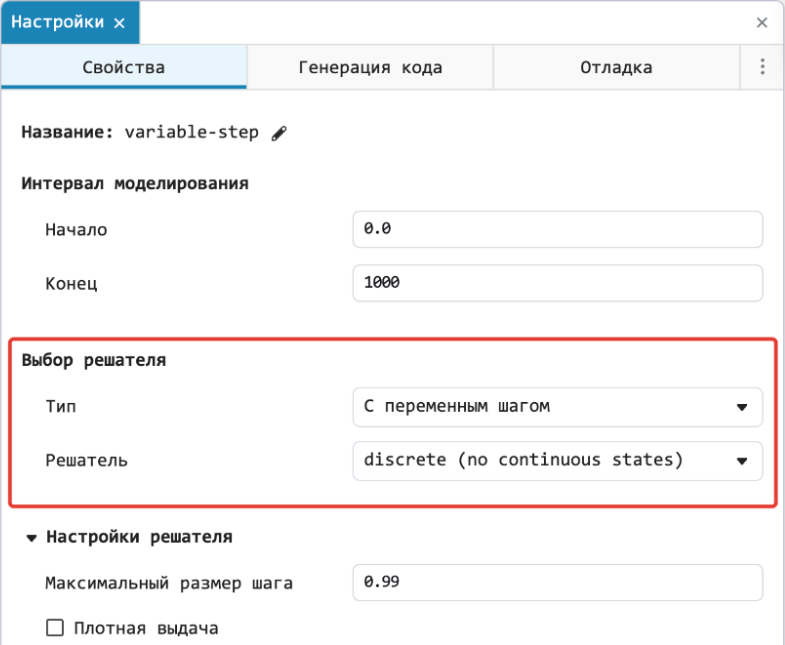Image resolution: width=785 pixels, height=645 pixels.
Task: Switch to the Свойства tab
Action: (x=124, y=67)
